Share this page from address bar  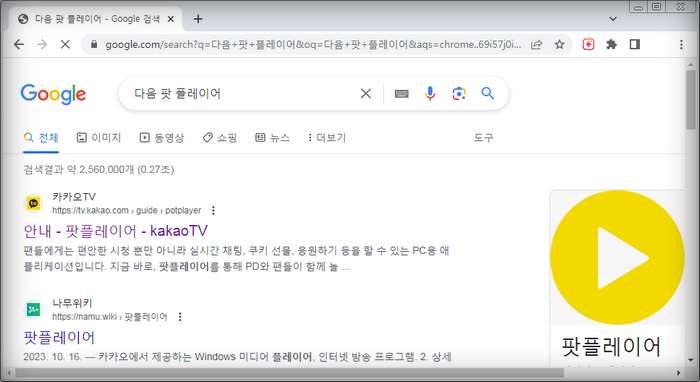point(537,44)
